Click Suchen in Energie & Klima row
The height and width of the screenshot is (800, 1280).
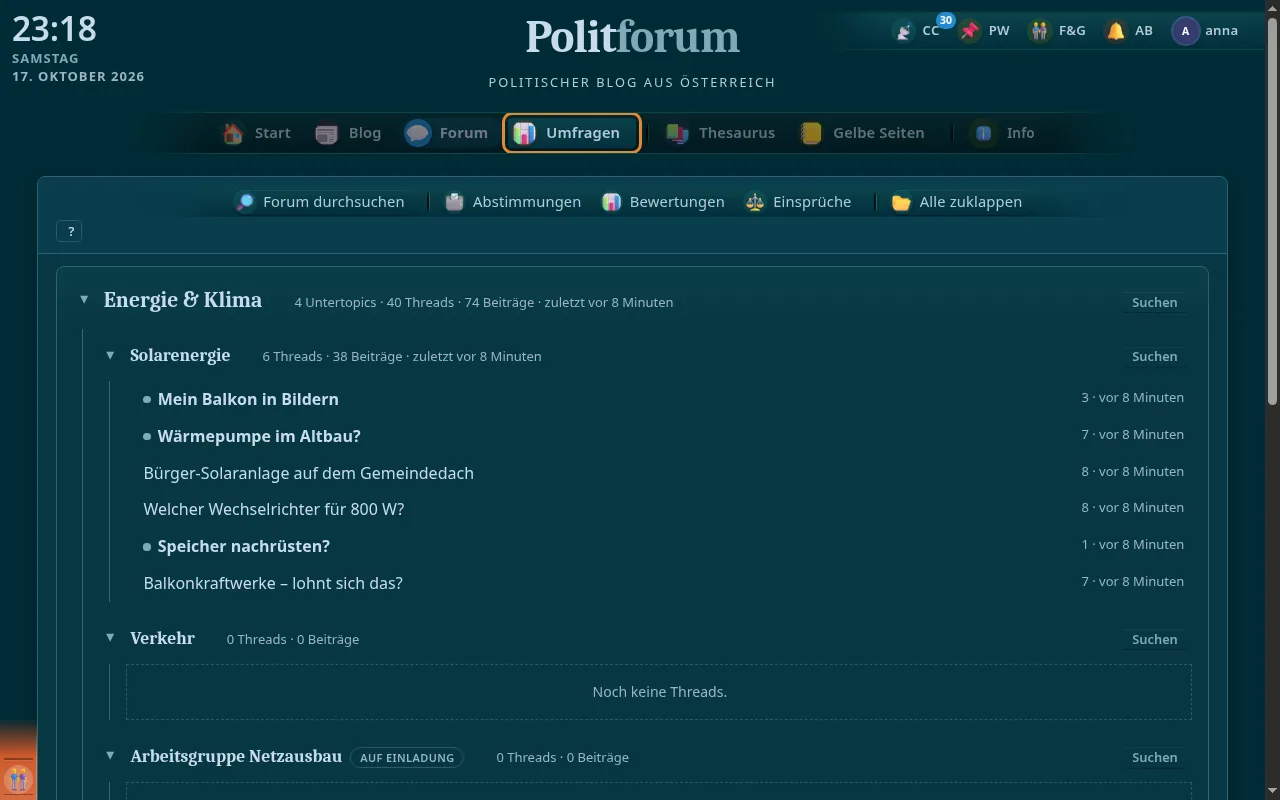click(x=1155, y=302)
